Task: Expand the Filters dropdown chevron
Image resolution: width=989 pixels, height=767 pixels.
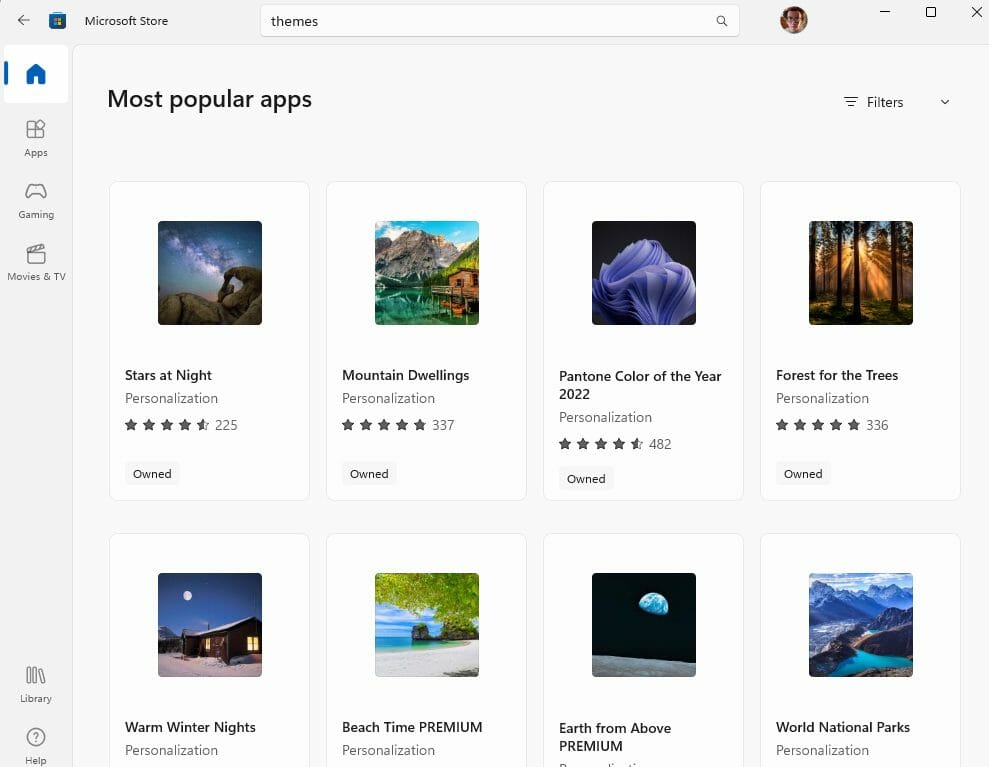Action: click(x=944, y=102)
